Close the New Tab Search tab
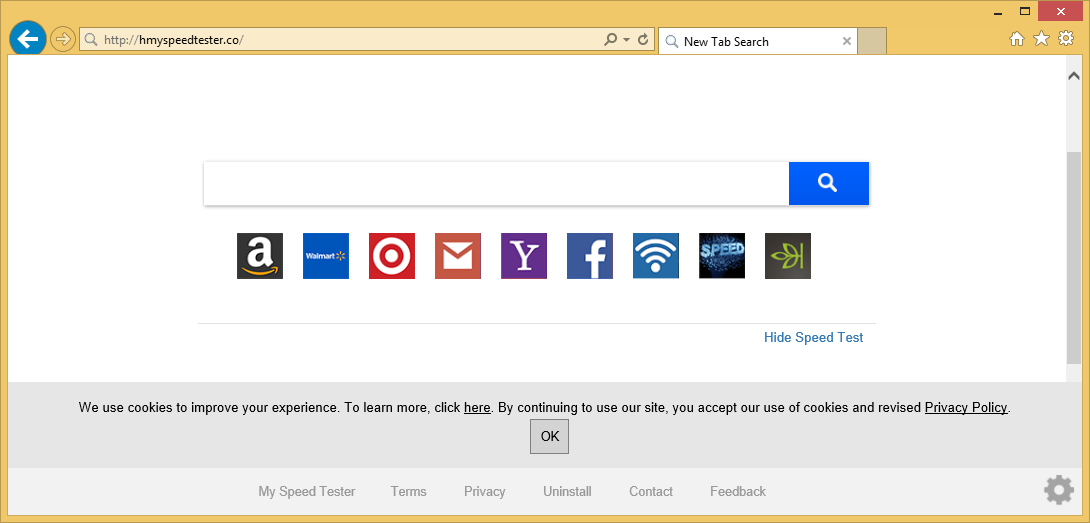 click(847, 42)
